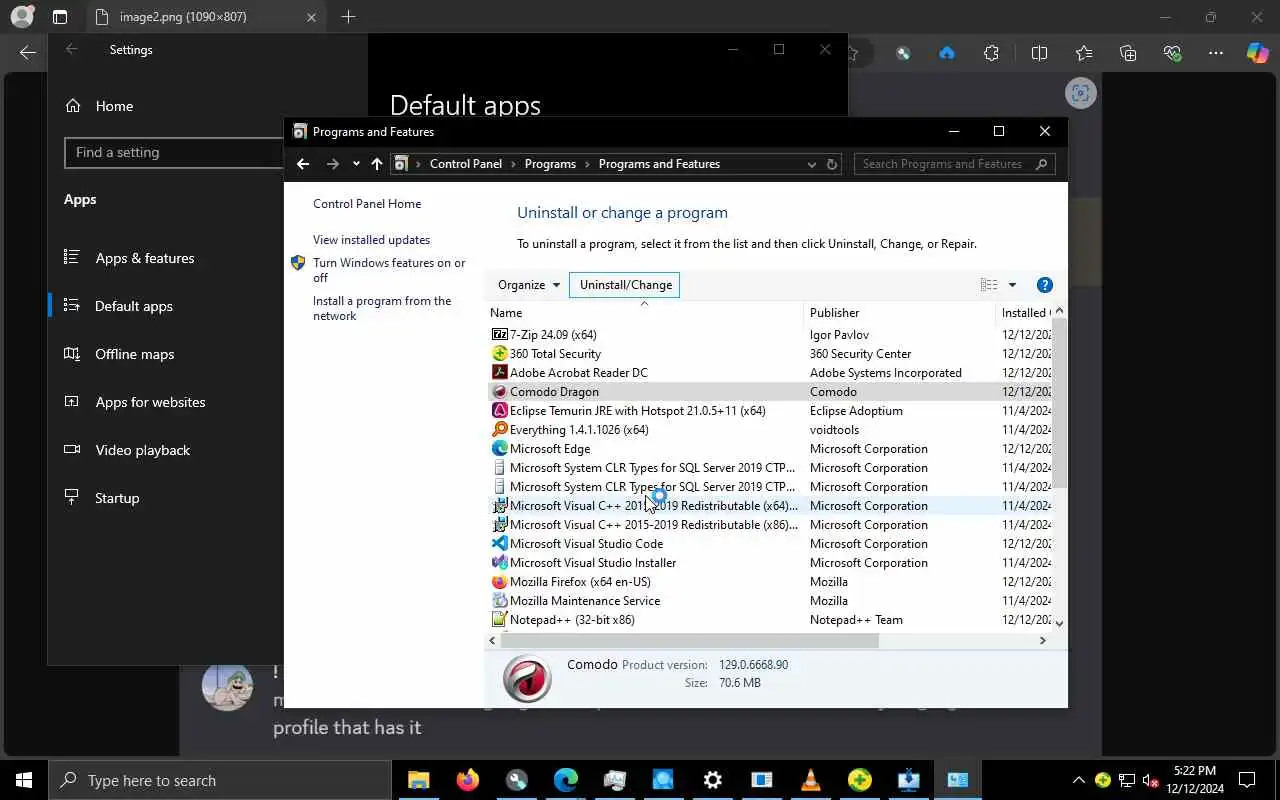Image resolution: width=1280 pixels, height=800 pixels.
Task: Sort list by Publisher column header
Action: tap(899, 313)
